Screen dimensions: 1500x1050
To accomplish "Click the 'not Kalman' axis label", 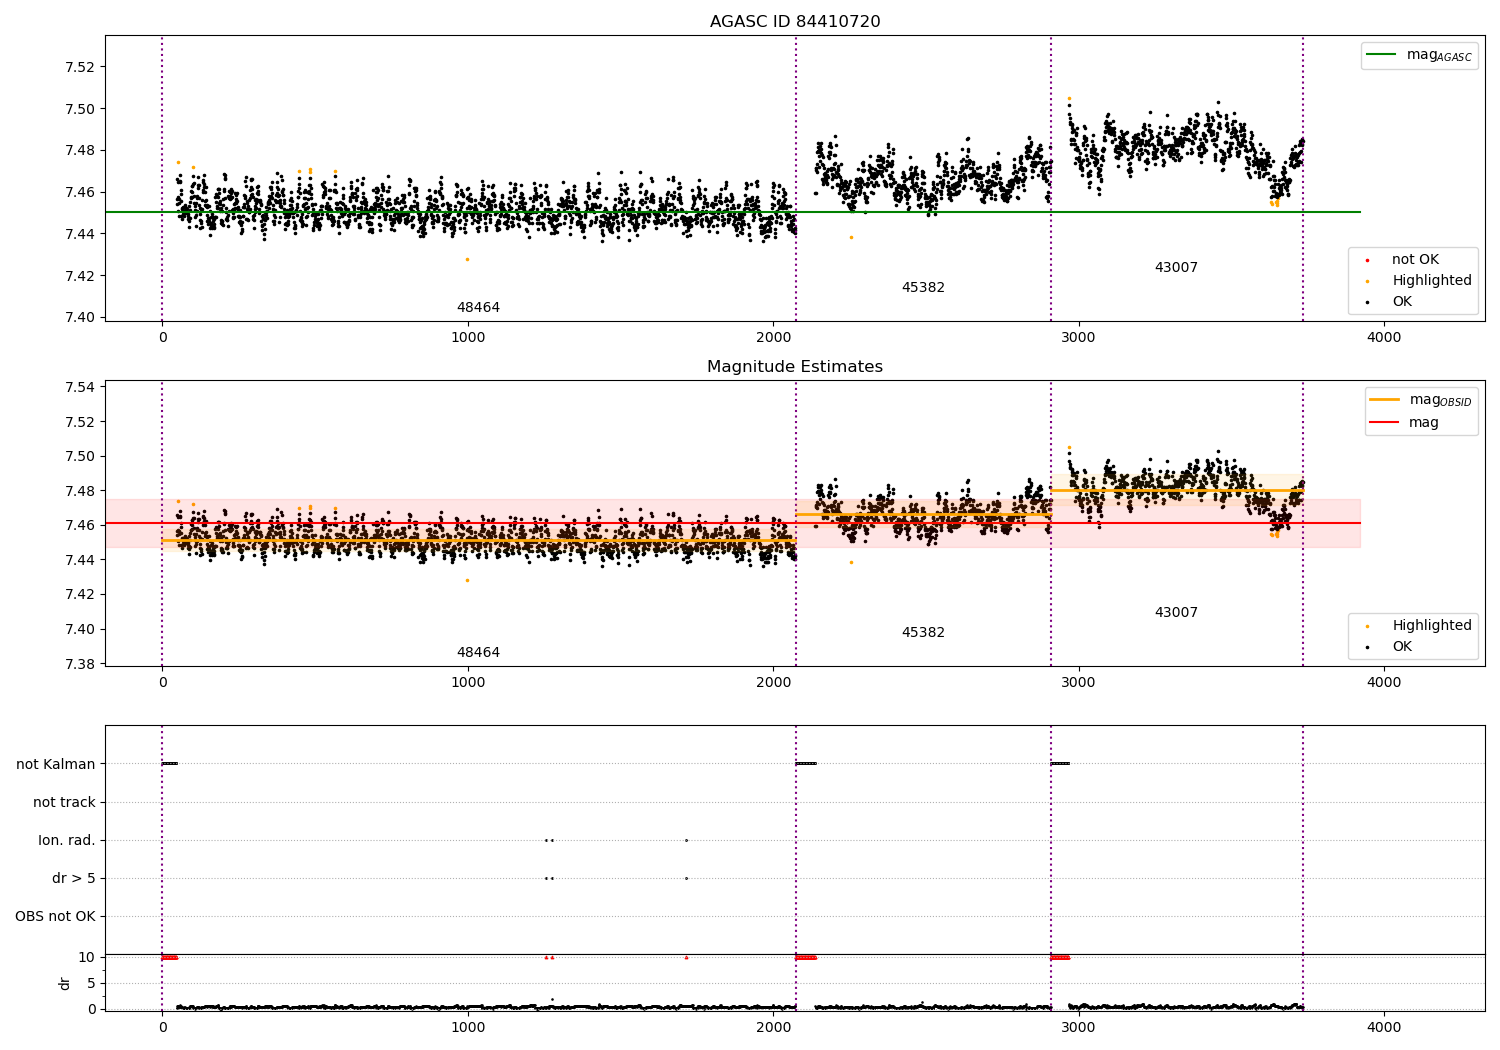I will (x=56, y=765).
